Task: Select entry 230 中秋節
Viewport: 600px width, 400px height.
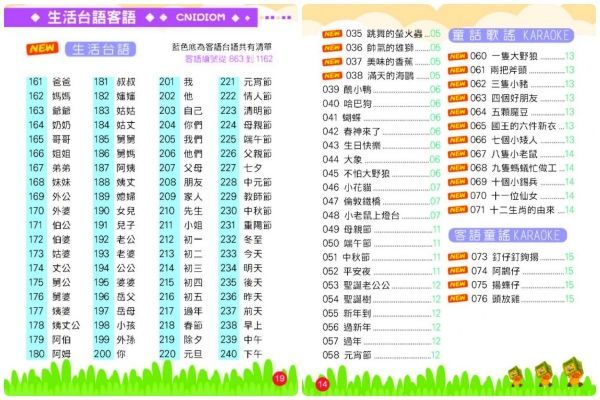Action: 246,211
